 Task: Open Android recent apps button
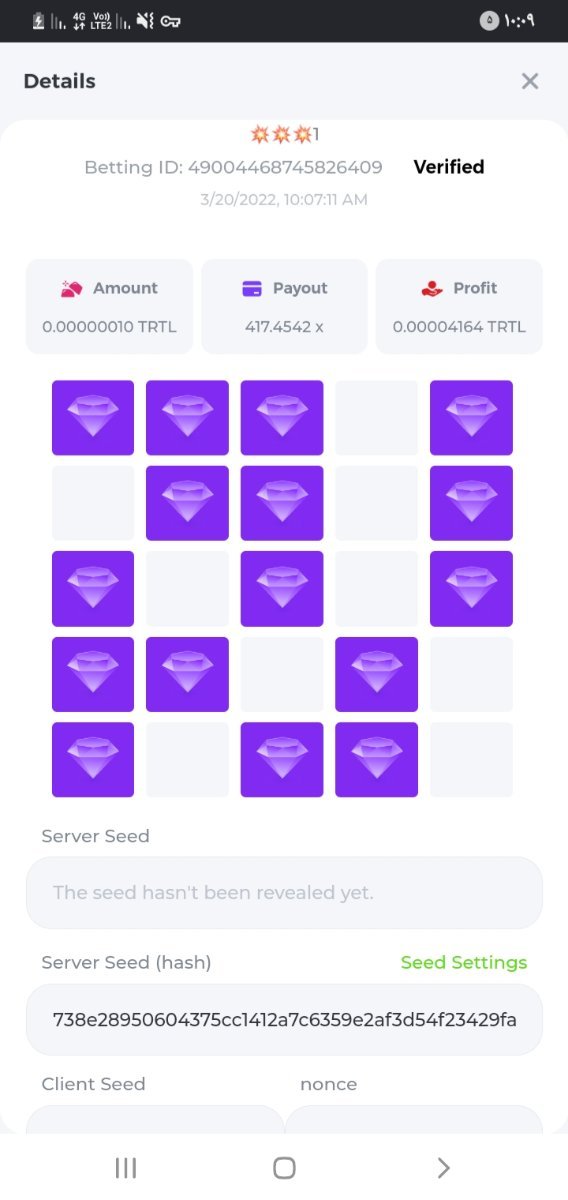click(x=125, y=1167)
